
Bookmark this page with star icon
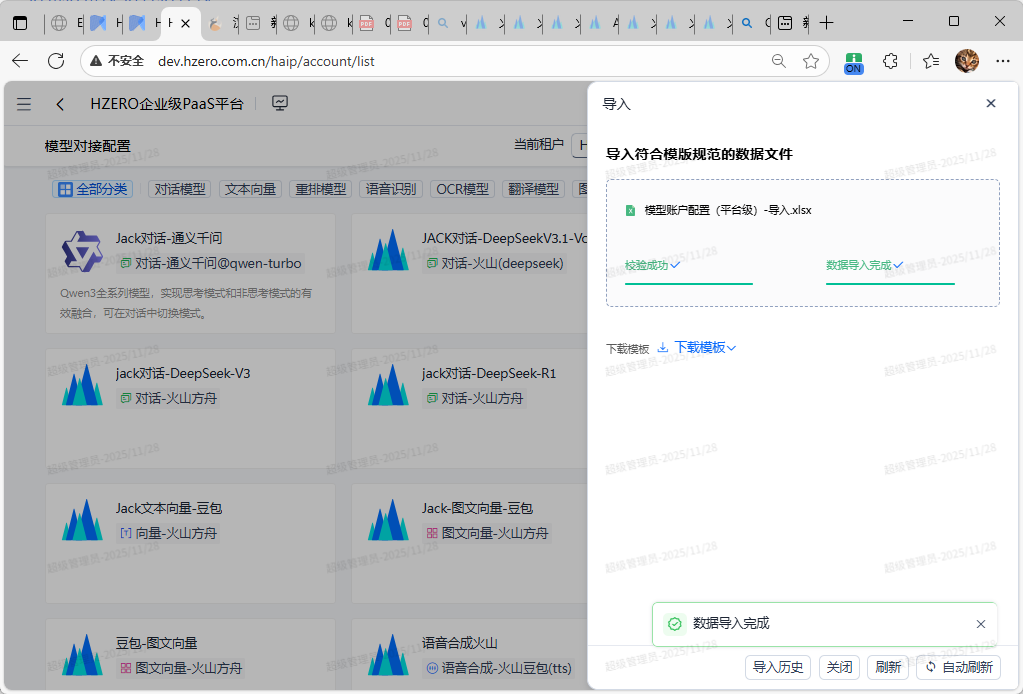pyautogui.click(x=811, y=61)
